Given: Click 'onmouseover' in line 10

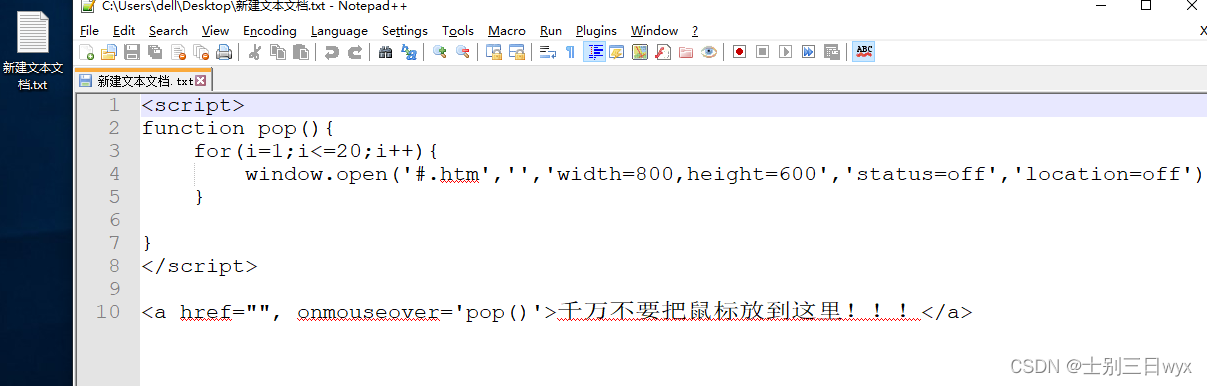Looking at the screenshot, I should point(369,312).
